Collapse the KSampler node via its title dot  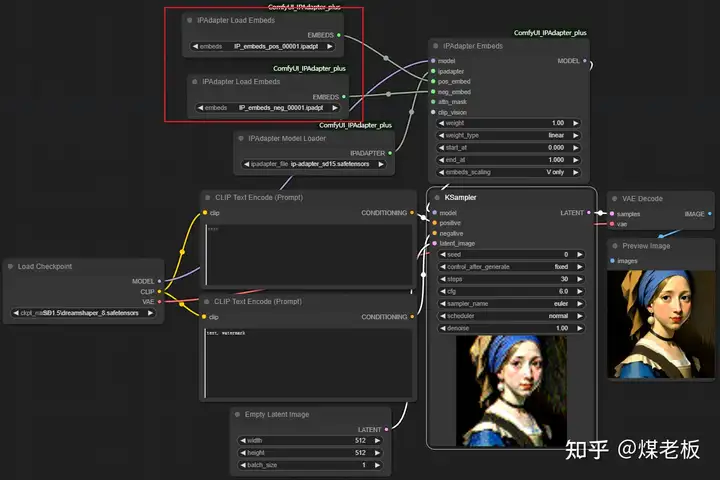tap(437, 198)
